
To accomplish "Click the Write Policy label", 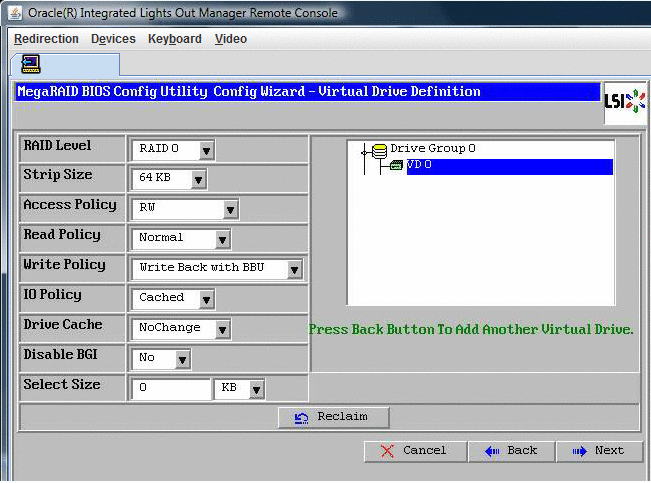I will pyautogui.click(x=64, y=265).
